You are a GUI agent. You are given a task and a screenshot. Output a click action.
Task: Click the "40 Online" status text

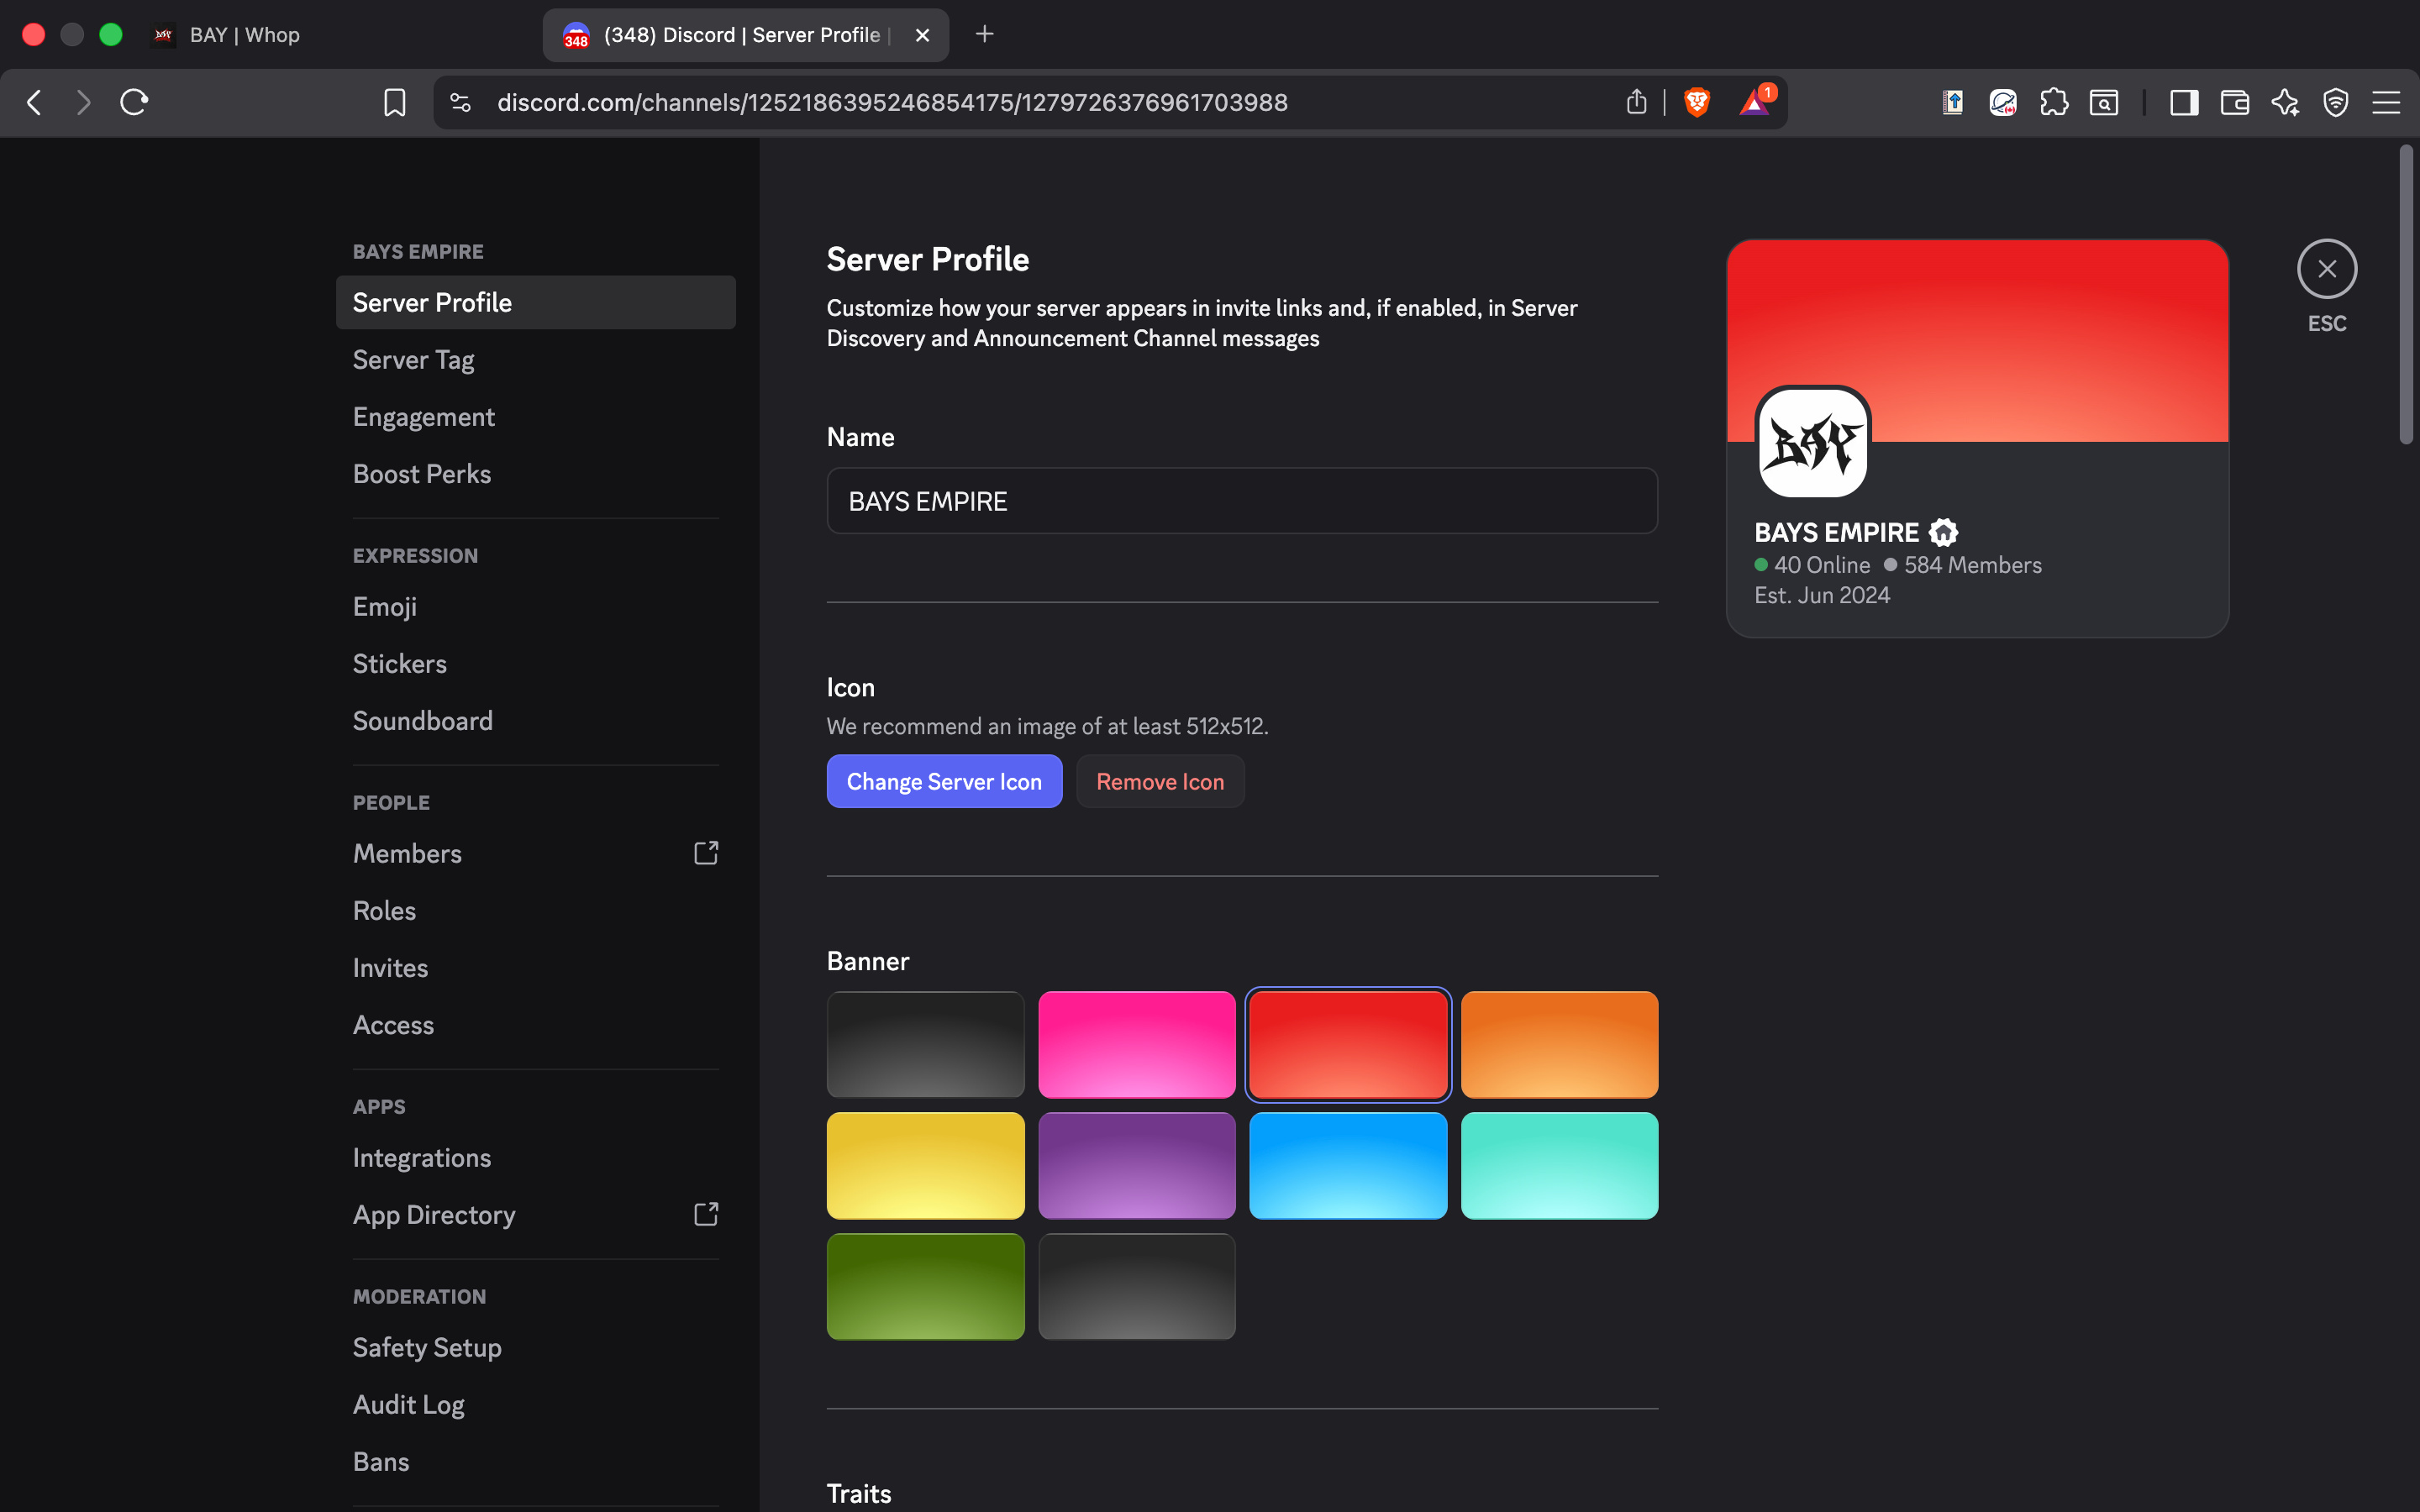coord(1822,565)
